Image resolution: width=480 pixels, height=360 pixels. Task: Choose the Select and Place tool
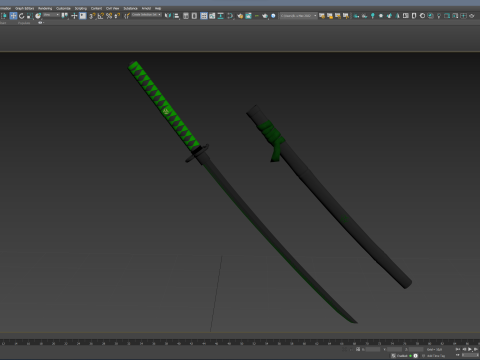(x=38, y=16)
